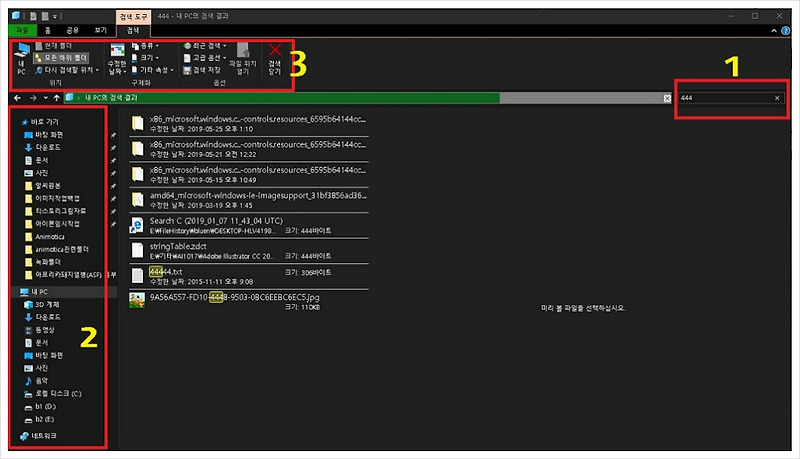Open the 녹화폴더 folder in sidebar
This screenshot has width=800, height=459.
(x=43, y=262)
